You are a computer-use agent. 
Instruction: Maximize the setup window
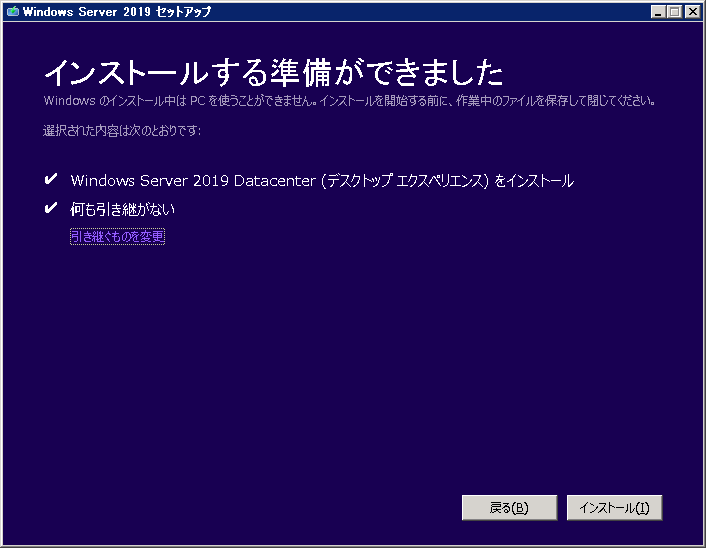[x=674, y=11]
